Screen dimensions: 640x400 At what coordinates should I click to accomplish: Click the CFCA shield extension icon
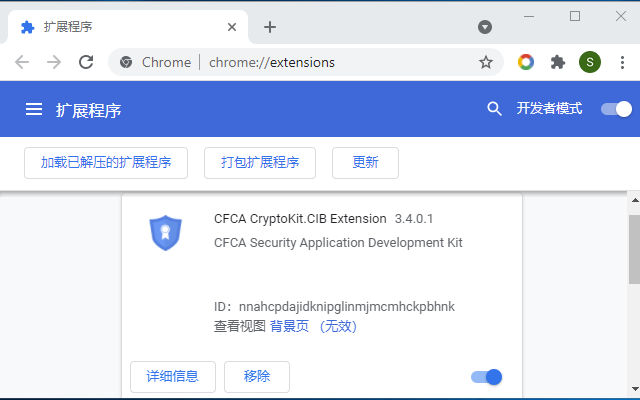(165, 233)
